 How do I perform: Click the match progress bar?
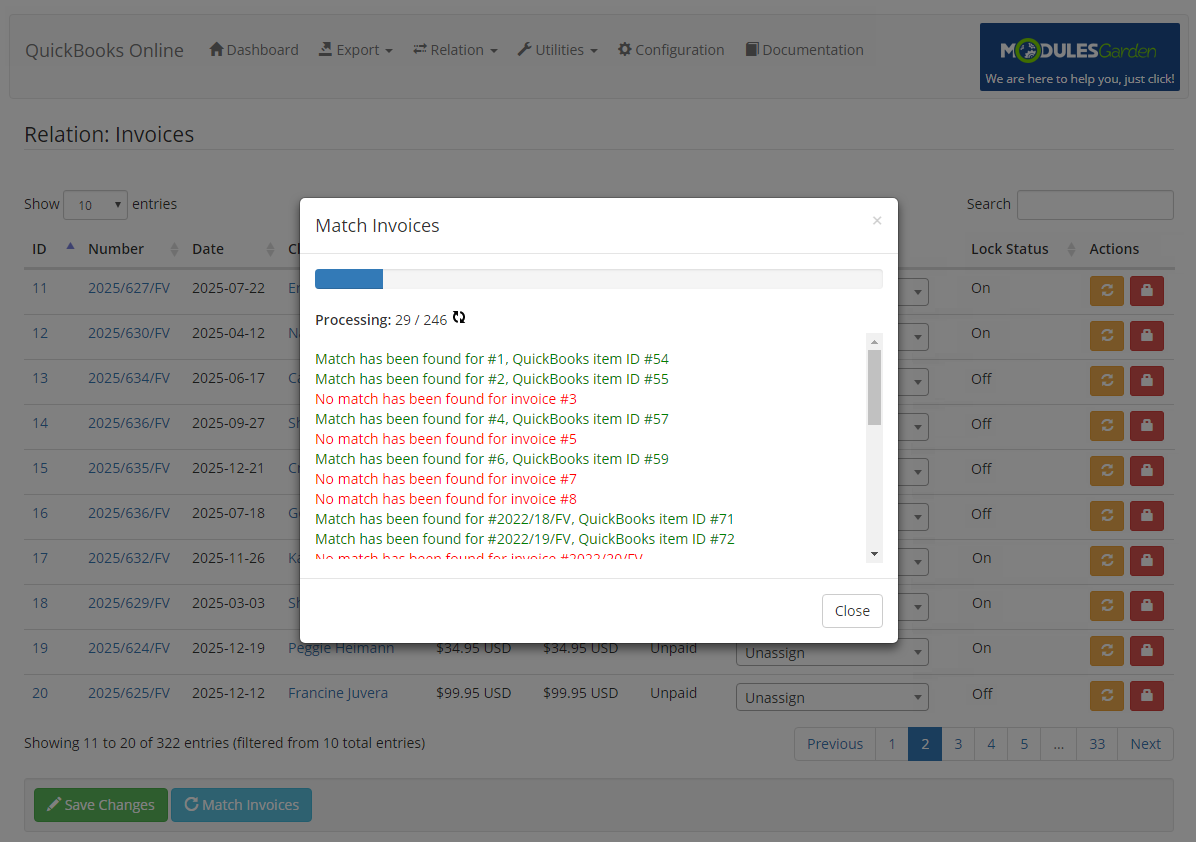598,279
